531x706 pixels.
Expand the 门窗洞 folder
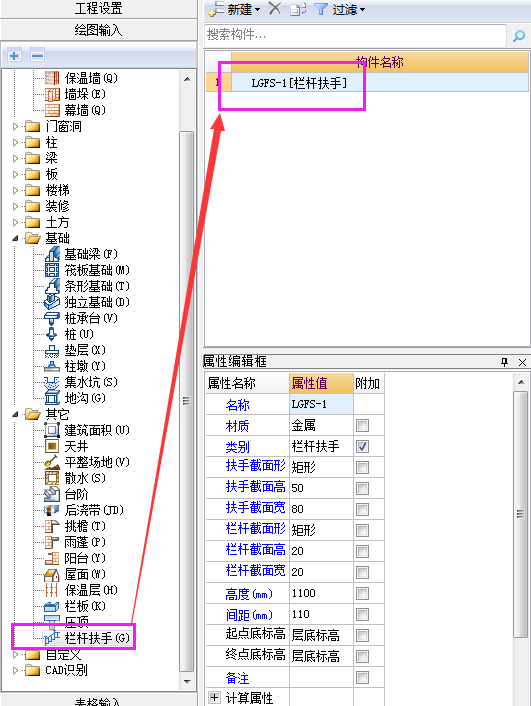click(15, 127)
